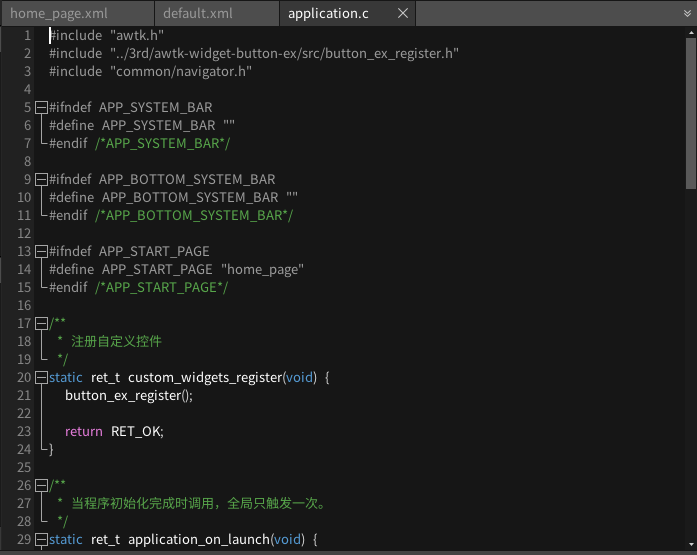The width and height of the screenshot is (697, 555).
Task: Collapse the #ifndef APP_SYSTEM_BAR fold
Action: click(x=41, y=107)
